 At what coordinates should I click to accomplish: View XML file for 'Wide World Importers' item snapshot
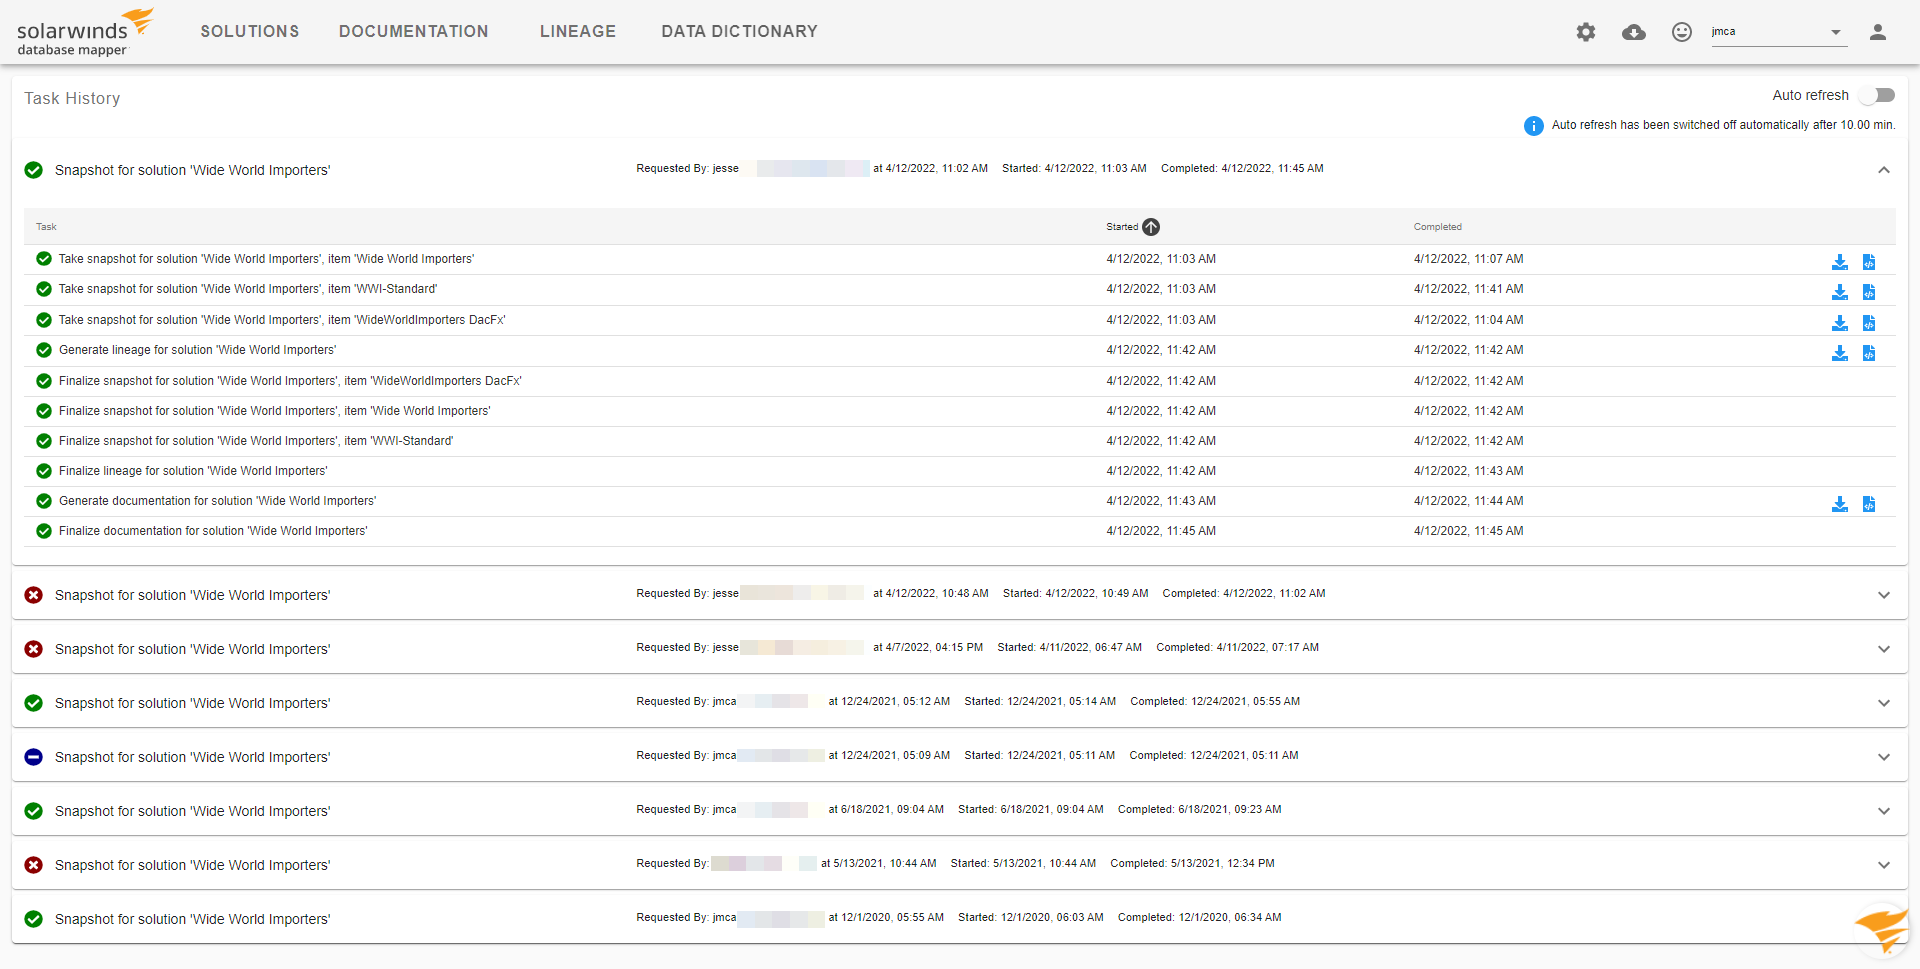click(1869, 262)
